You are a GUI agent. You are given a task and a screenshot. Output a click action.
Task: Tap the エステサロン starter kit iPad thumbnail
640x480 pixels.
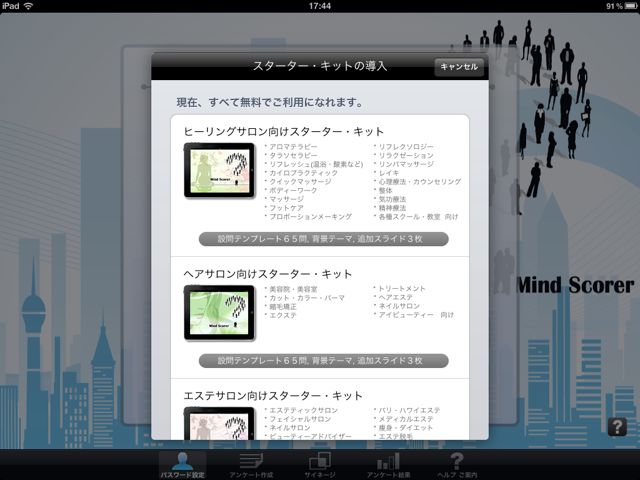220,423
